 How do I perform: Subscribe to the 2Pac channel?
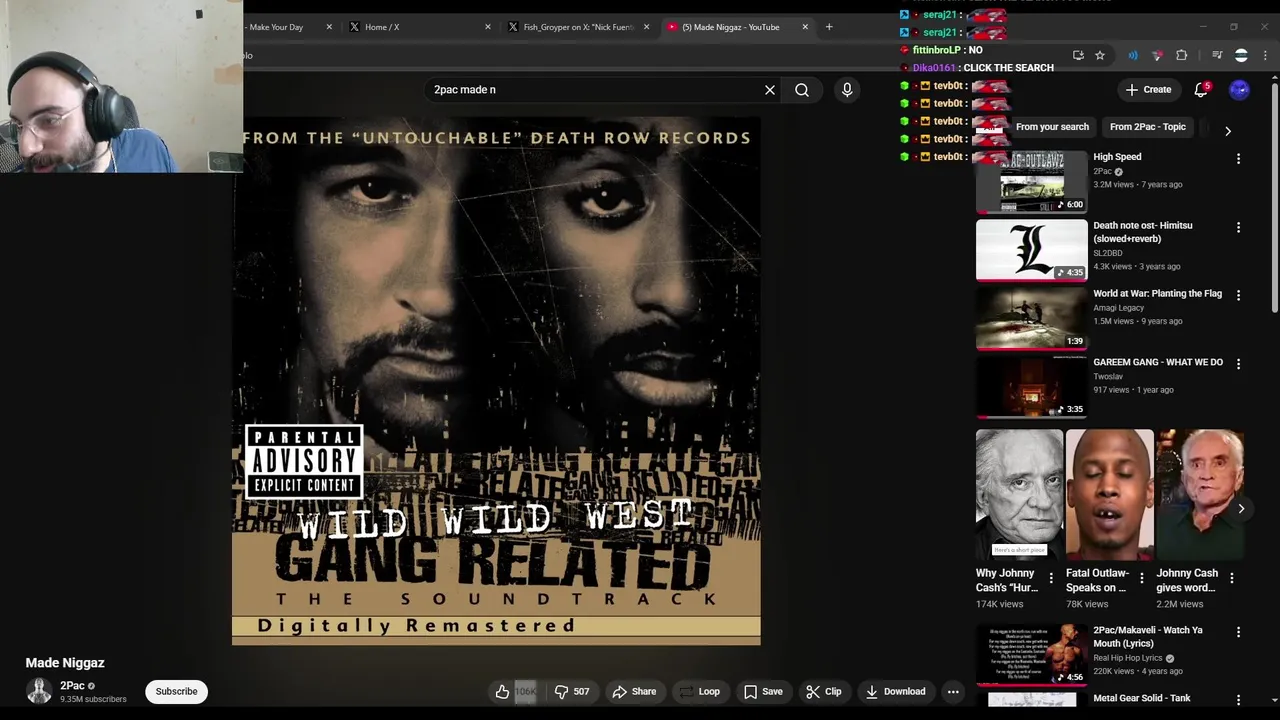pos(176,691)
